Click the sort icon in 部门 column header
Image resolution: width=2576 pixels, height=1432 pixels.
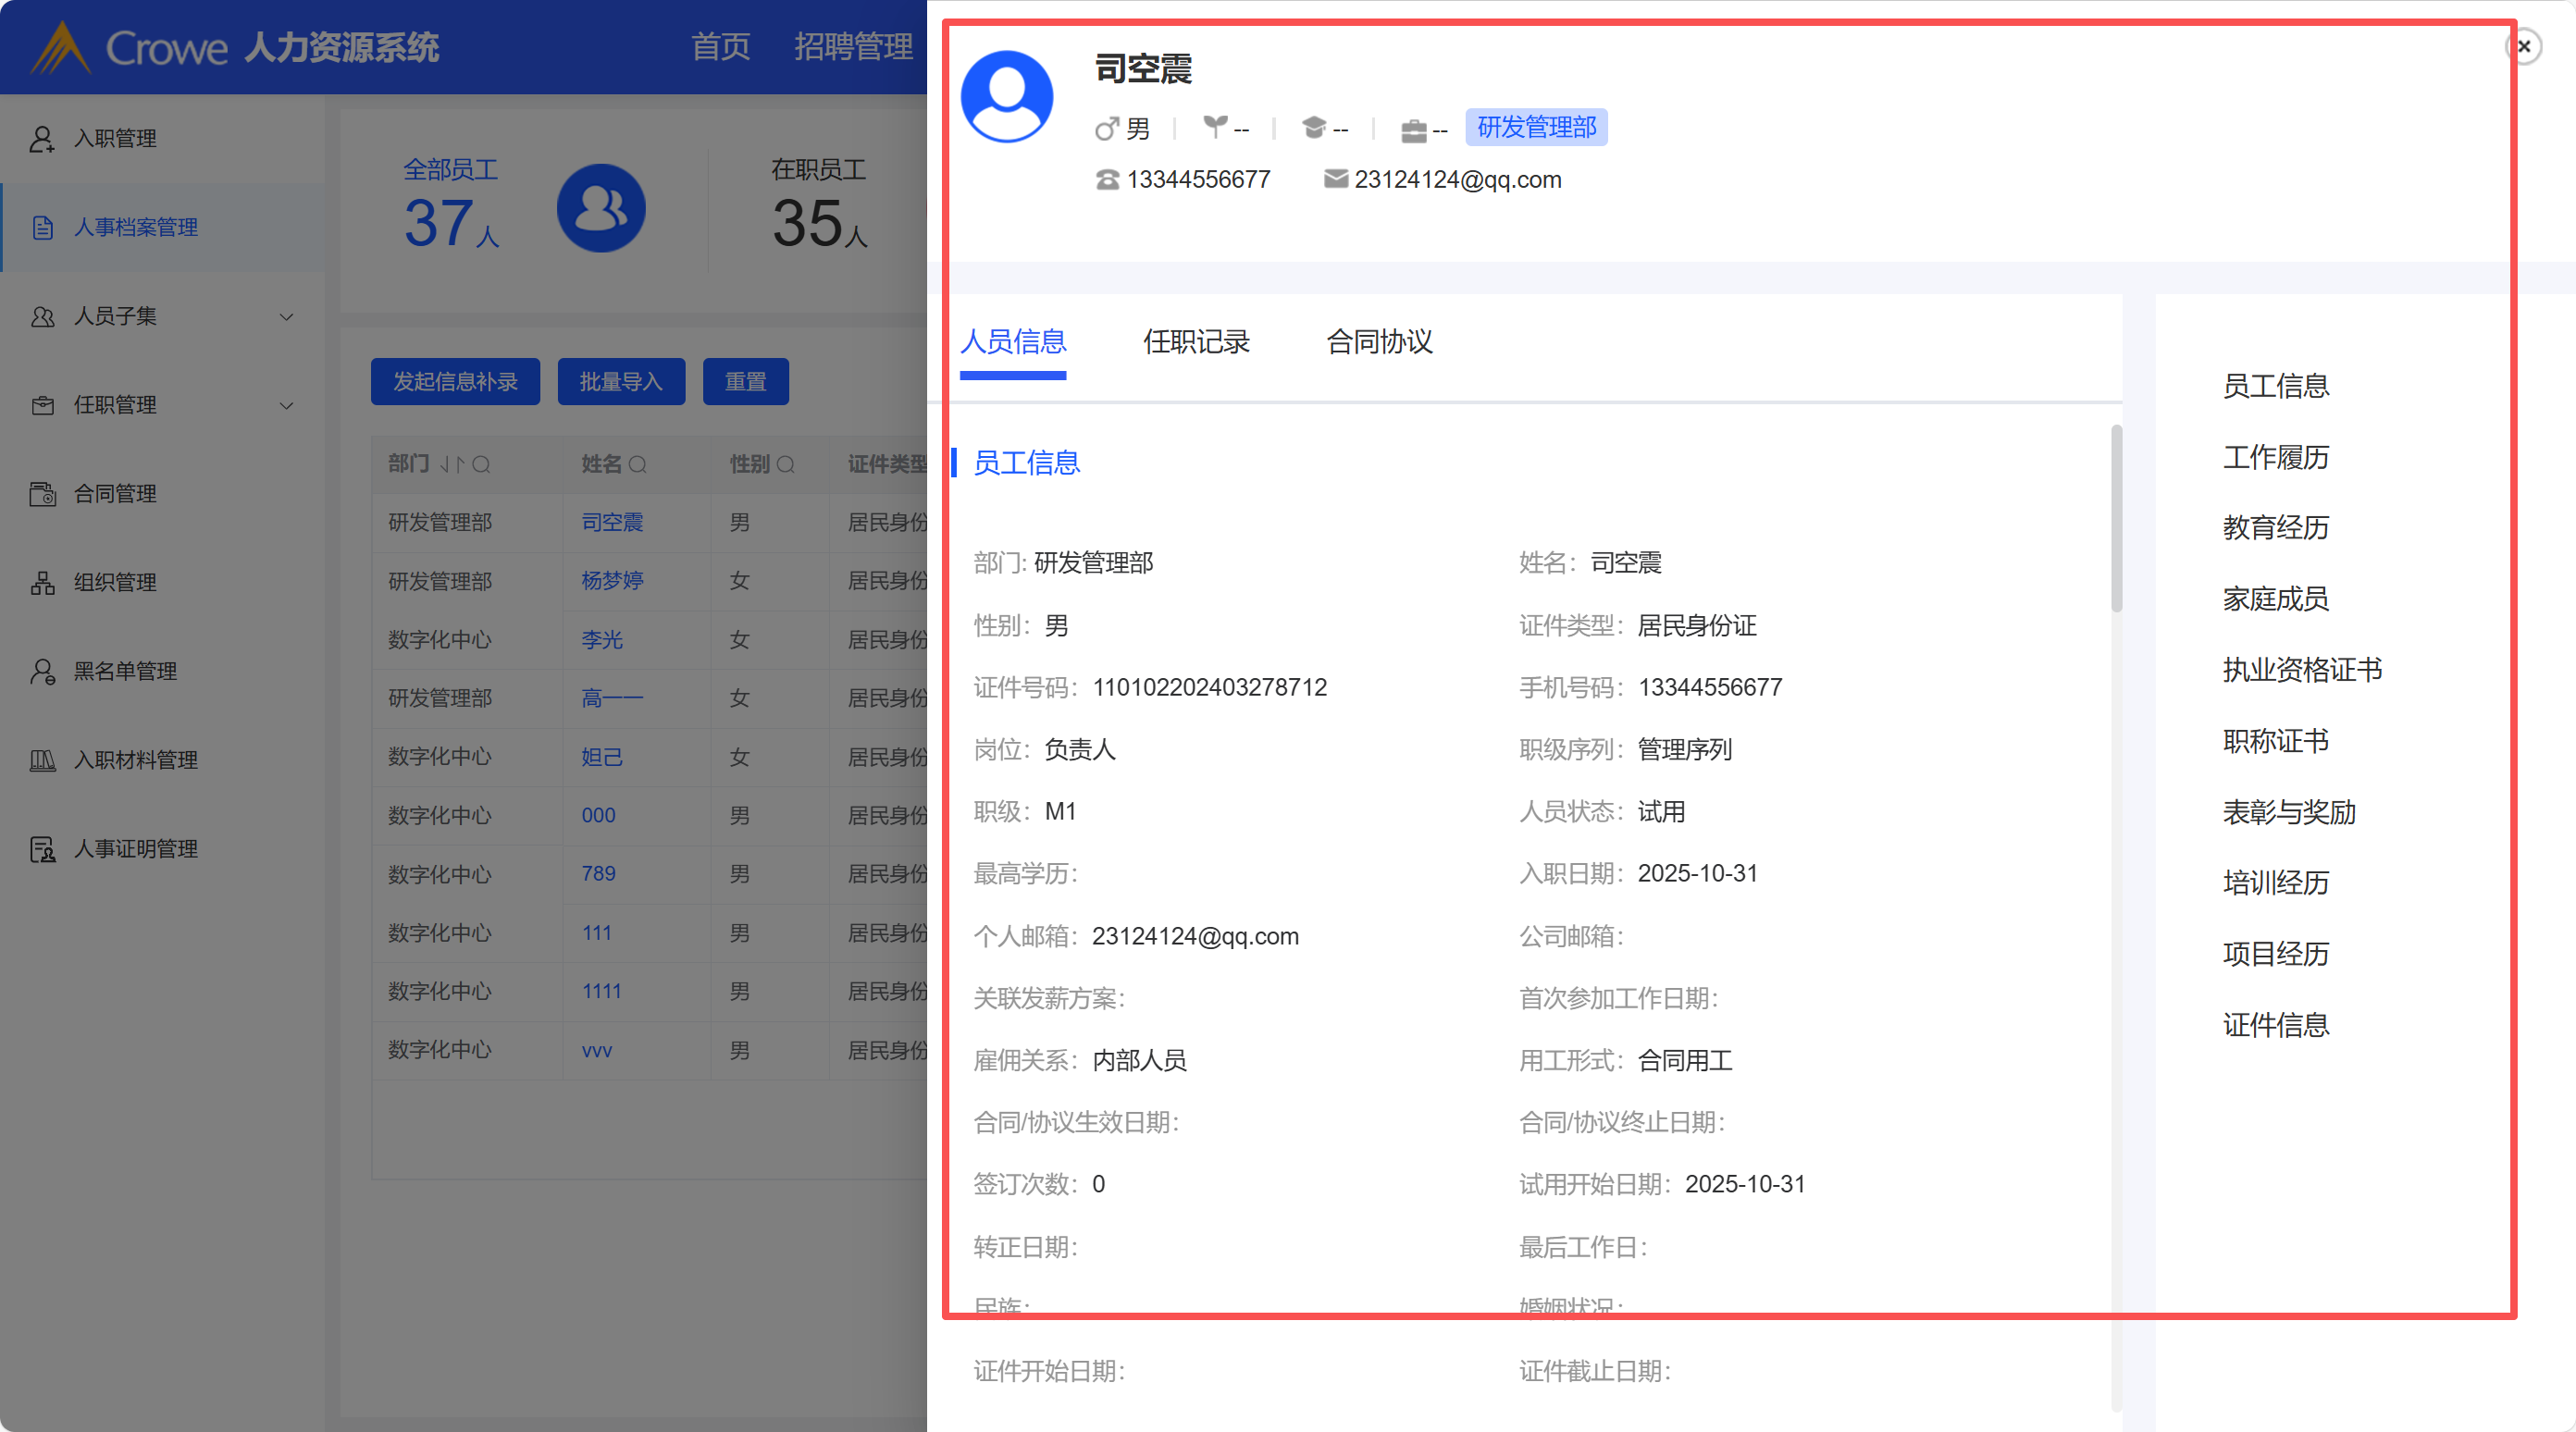point(452,465)
